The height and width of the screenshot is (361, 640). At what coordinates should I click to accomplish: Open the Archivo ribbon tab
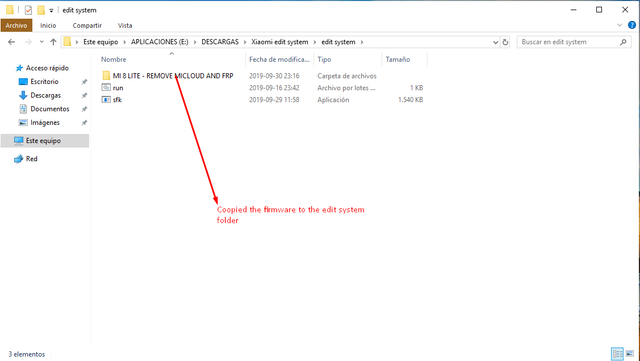tap(16, 25)
